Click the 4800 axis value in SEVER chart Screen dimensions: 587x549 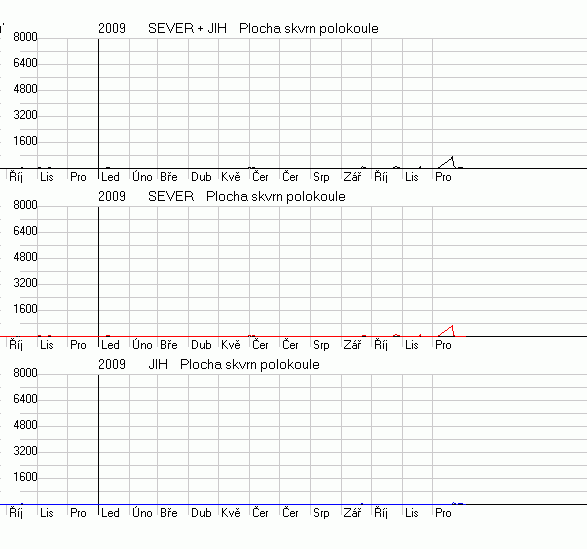click(25, 257)
